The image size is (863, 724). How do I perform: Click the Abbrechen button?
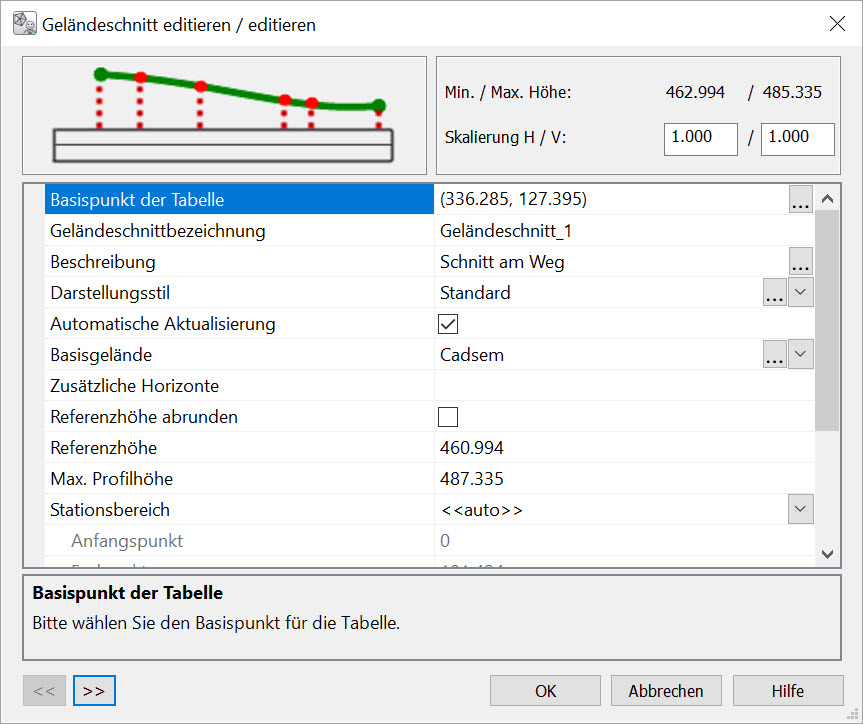point(666,691)
